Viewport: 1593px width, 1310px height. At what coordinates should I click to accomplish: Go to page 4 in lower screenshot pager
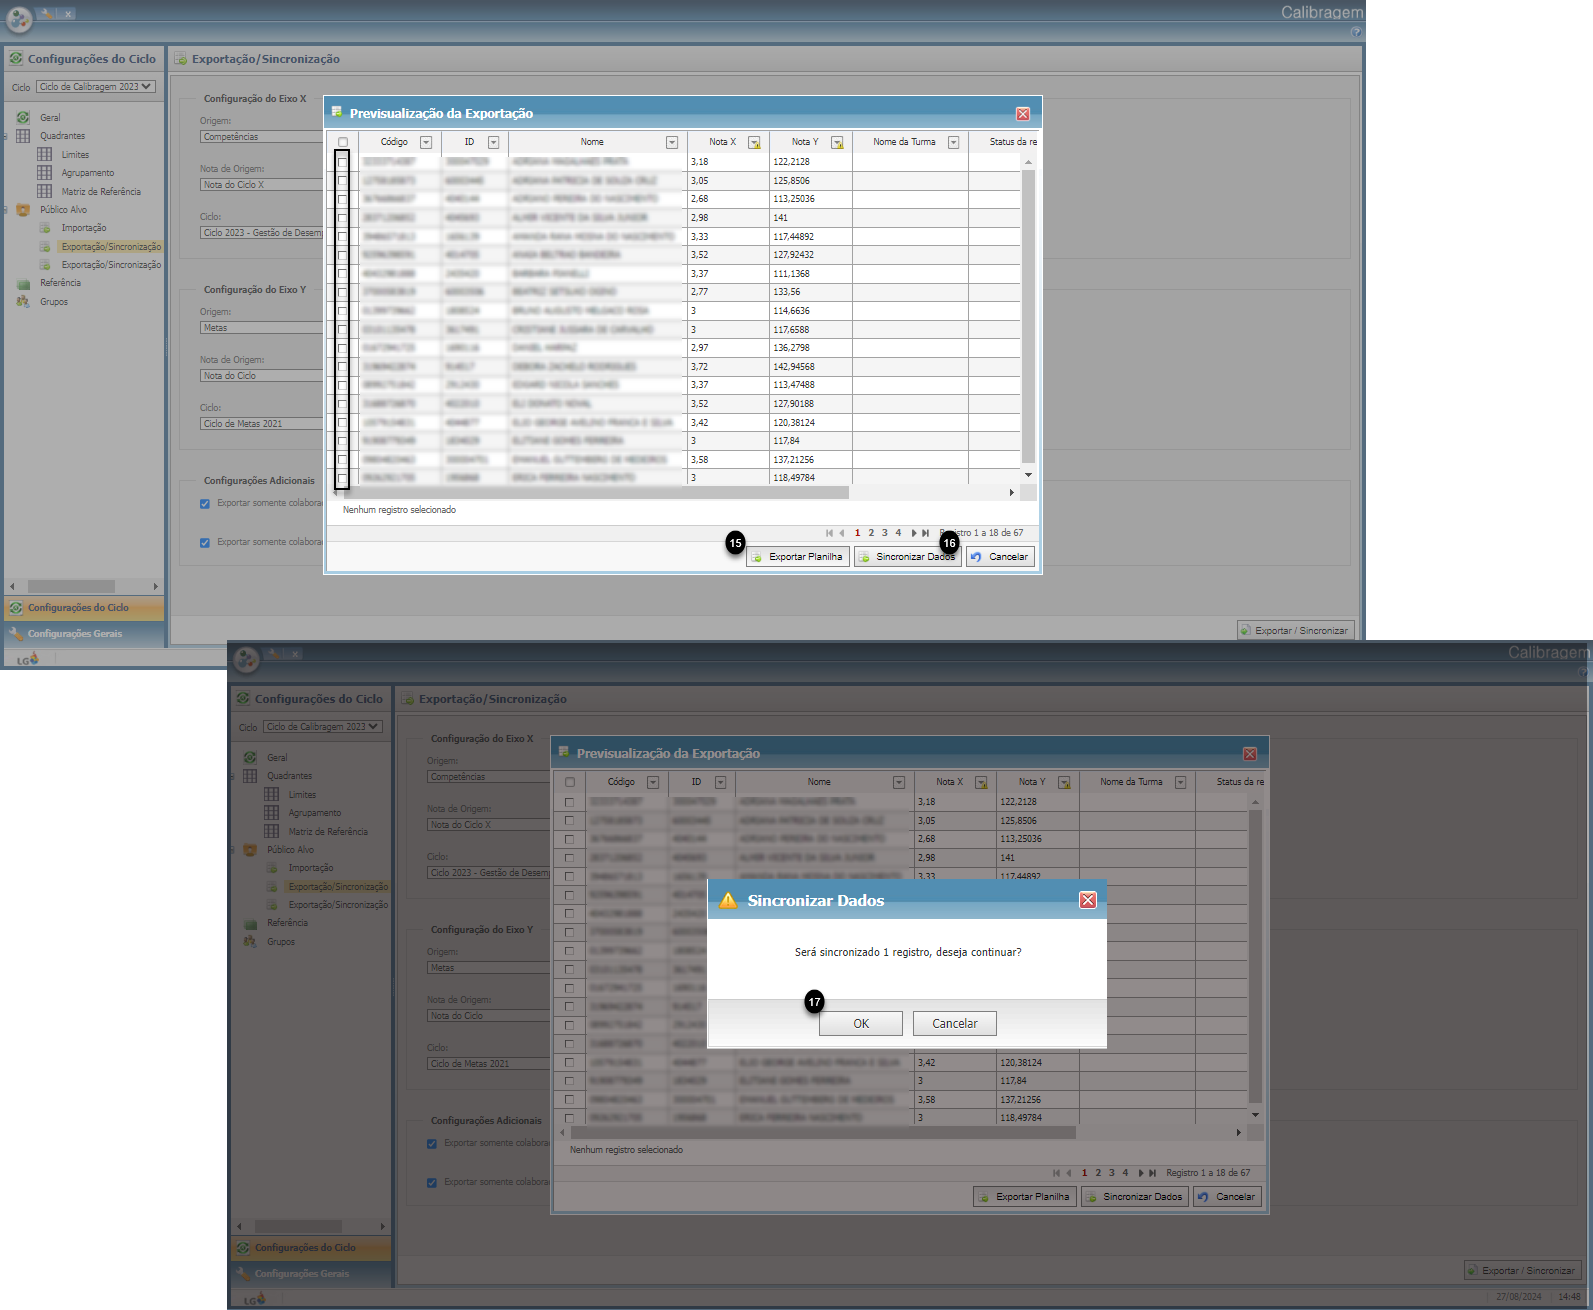(x=1125, y=1173)
